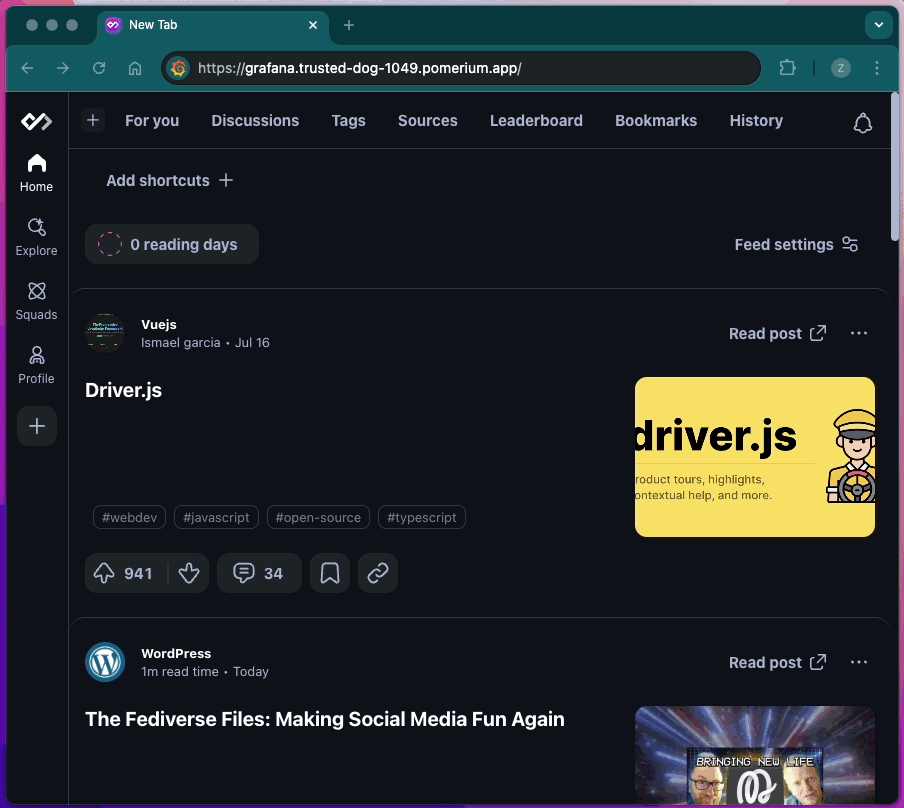The image size is (904, 808).
Task: Open the custom feed plus icon beside tabs
Action: (92, 120)
